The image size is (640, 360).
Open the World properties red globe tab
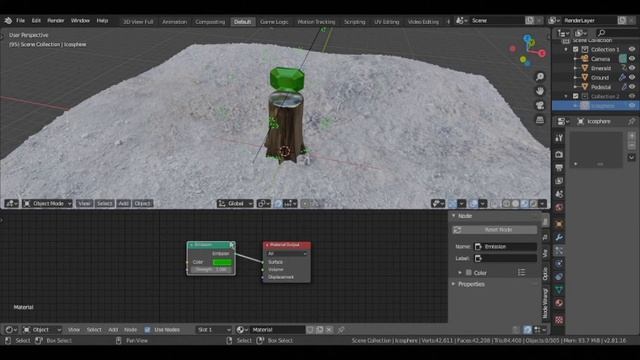pos(559,207)
